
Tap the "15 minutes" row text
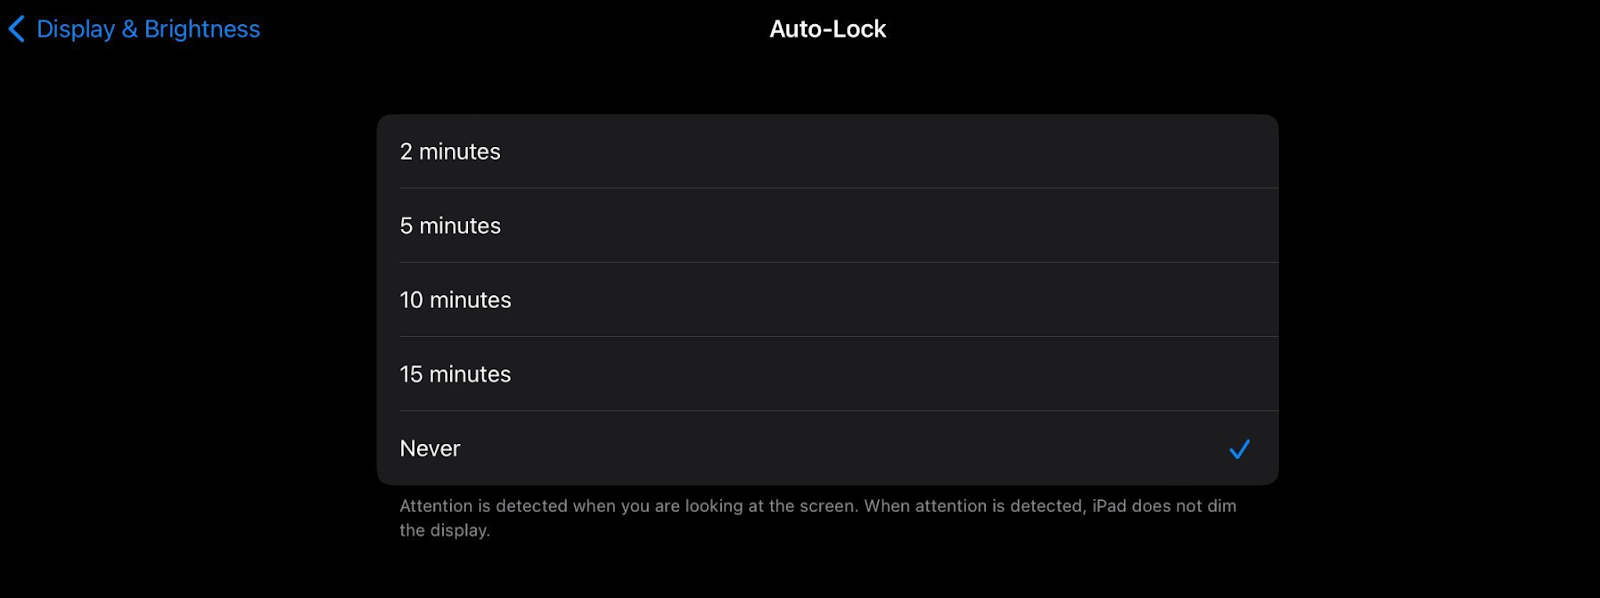455,374
